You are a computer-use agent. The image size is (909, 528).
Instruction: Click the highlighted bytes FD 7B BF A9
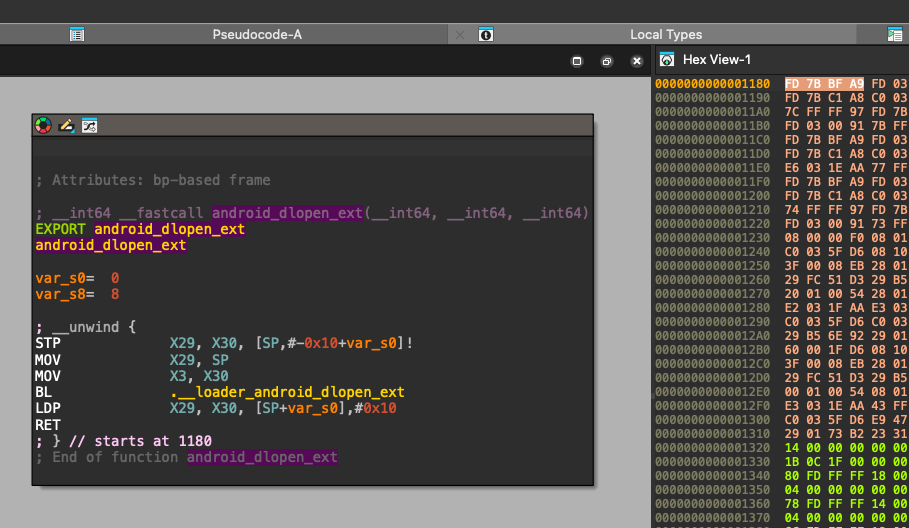click(x=824, y=84)
